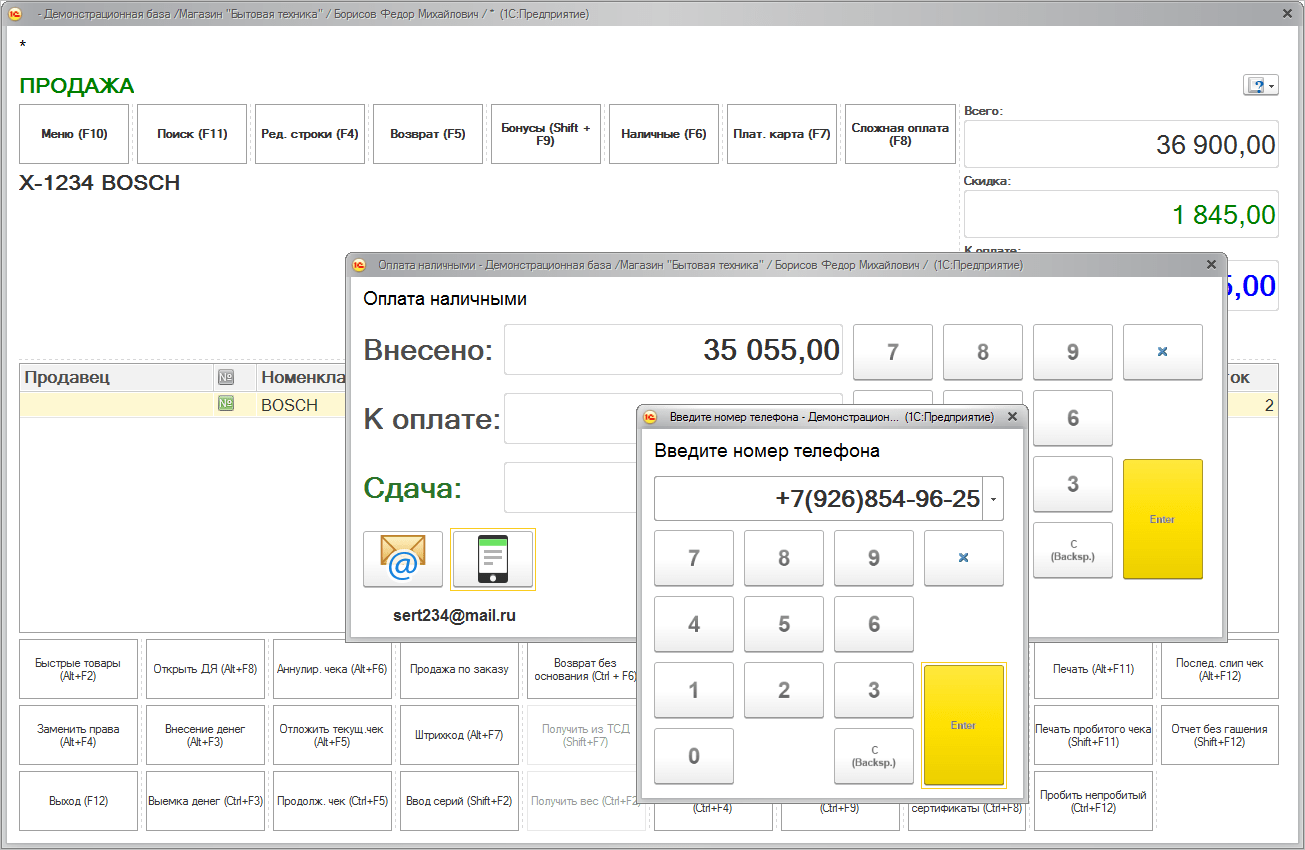This screenshot has height=850, width=1305.
Task: Click digit 4 on phone number keypad
Action: [x=694, y=624]
